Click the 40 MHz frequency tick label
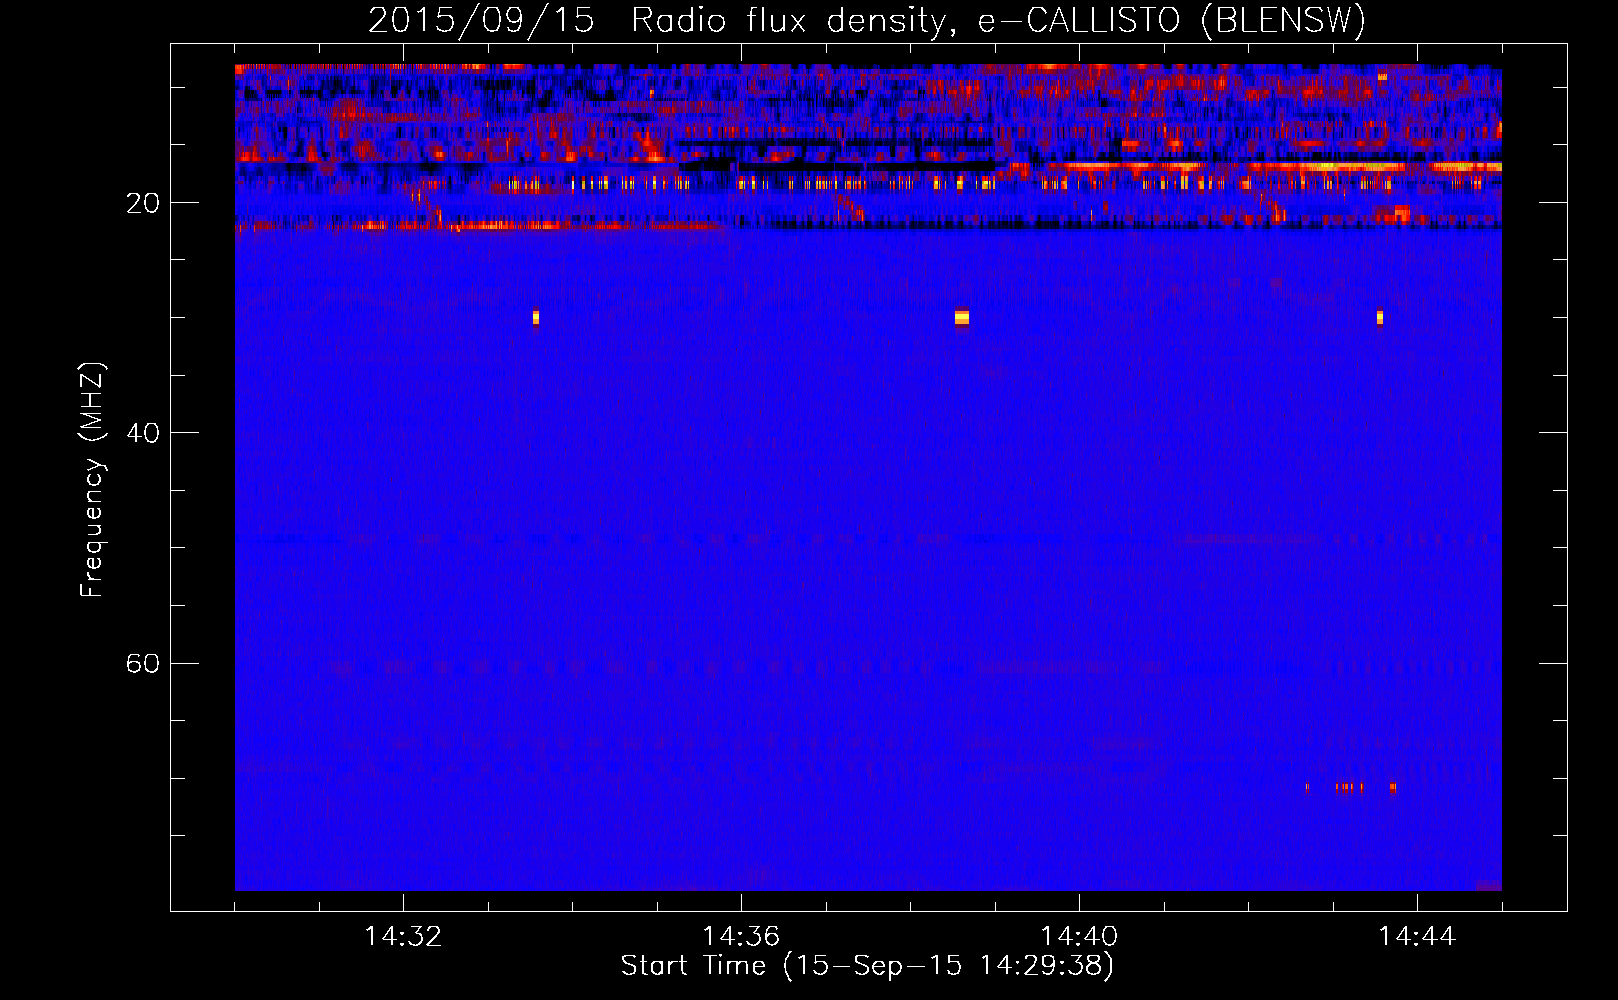This screenshot has width=1618, height=1000. click(143, 433)
